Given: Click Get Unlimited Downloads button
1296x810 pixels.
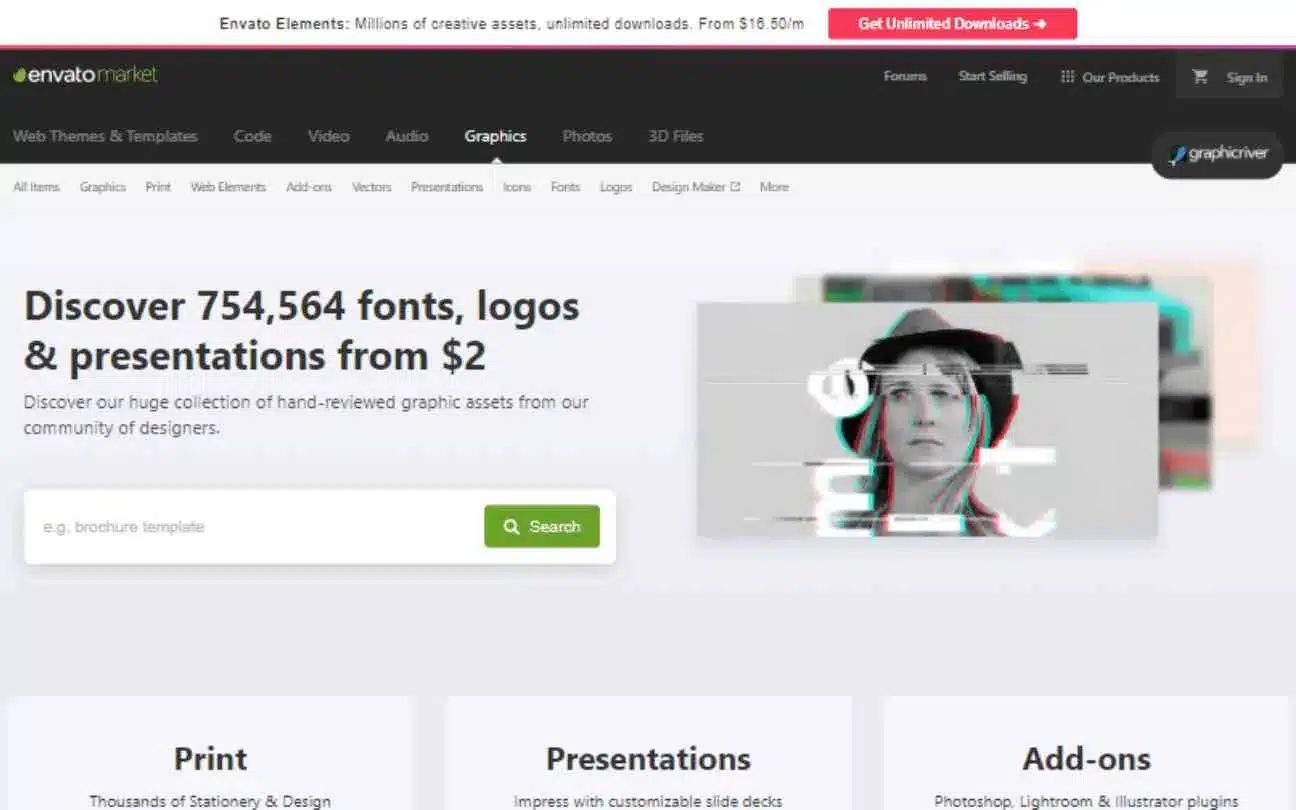Looking at the screenshot, I should coord(952,24).
